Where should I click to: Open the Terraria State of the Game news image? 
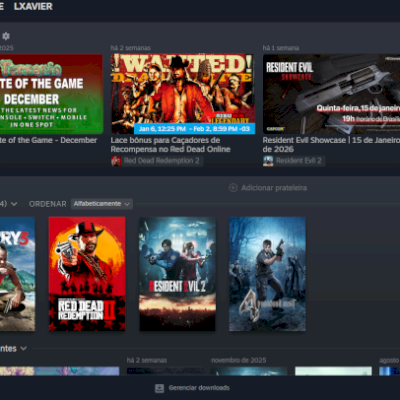[51, 94]
